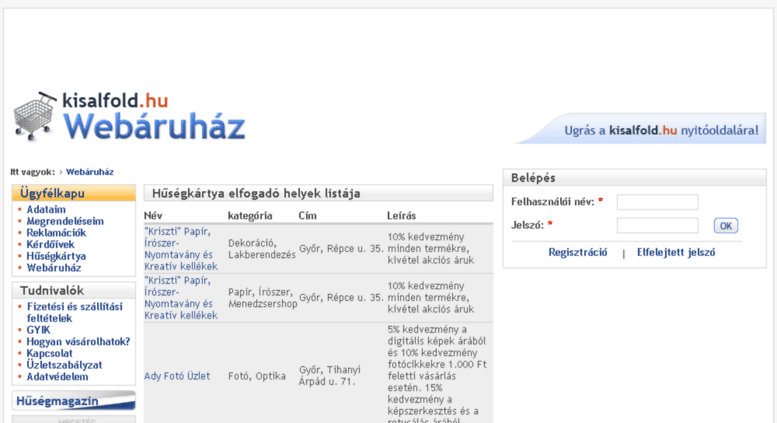This screenshot has height=423, width=777.
Task: Open Hogyan vásárolhatok? link
Action: pos(78,342)
